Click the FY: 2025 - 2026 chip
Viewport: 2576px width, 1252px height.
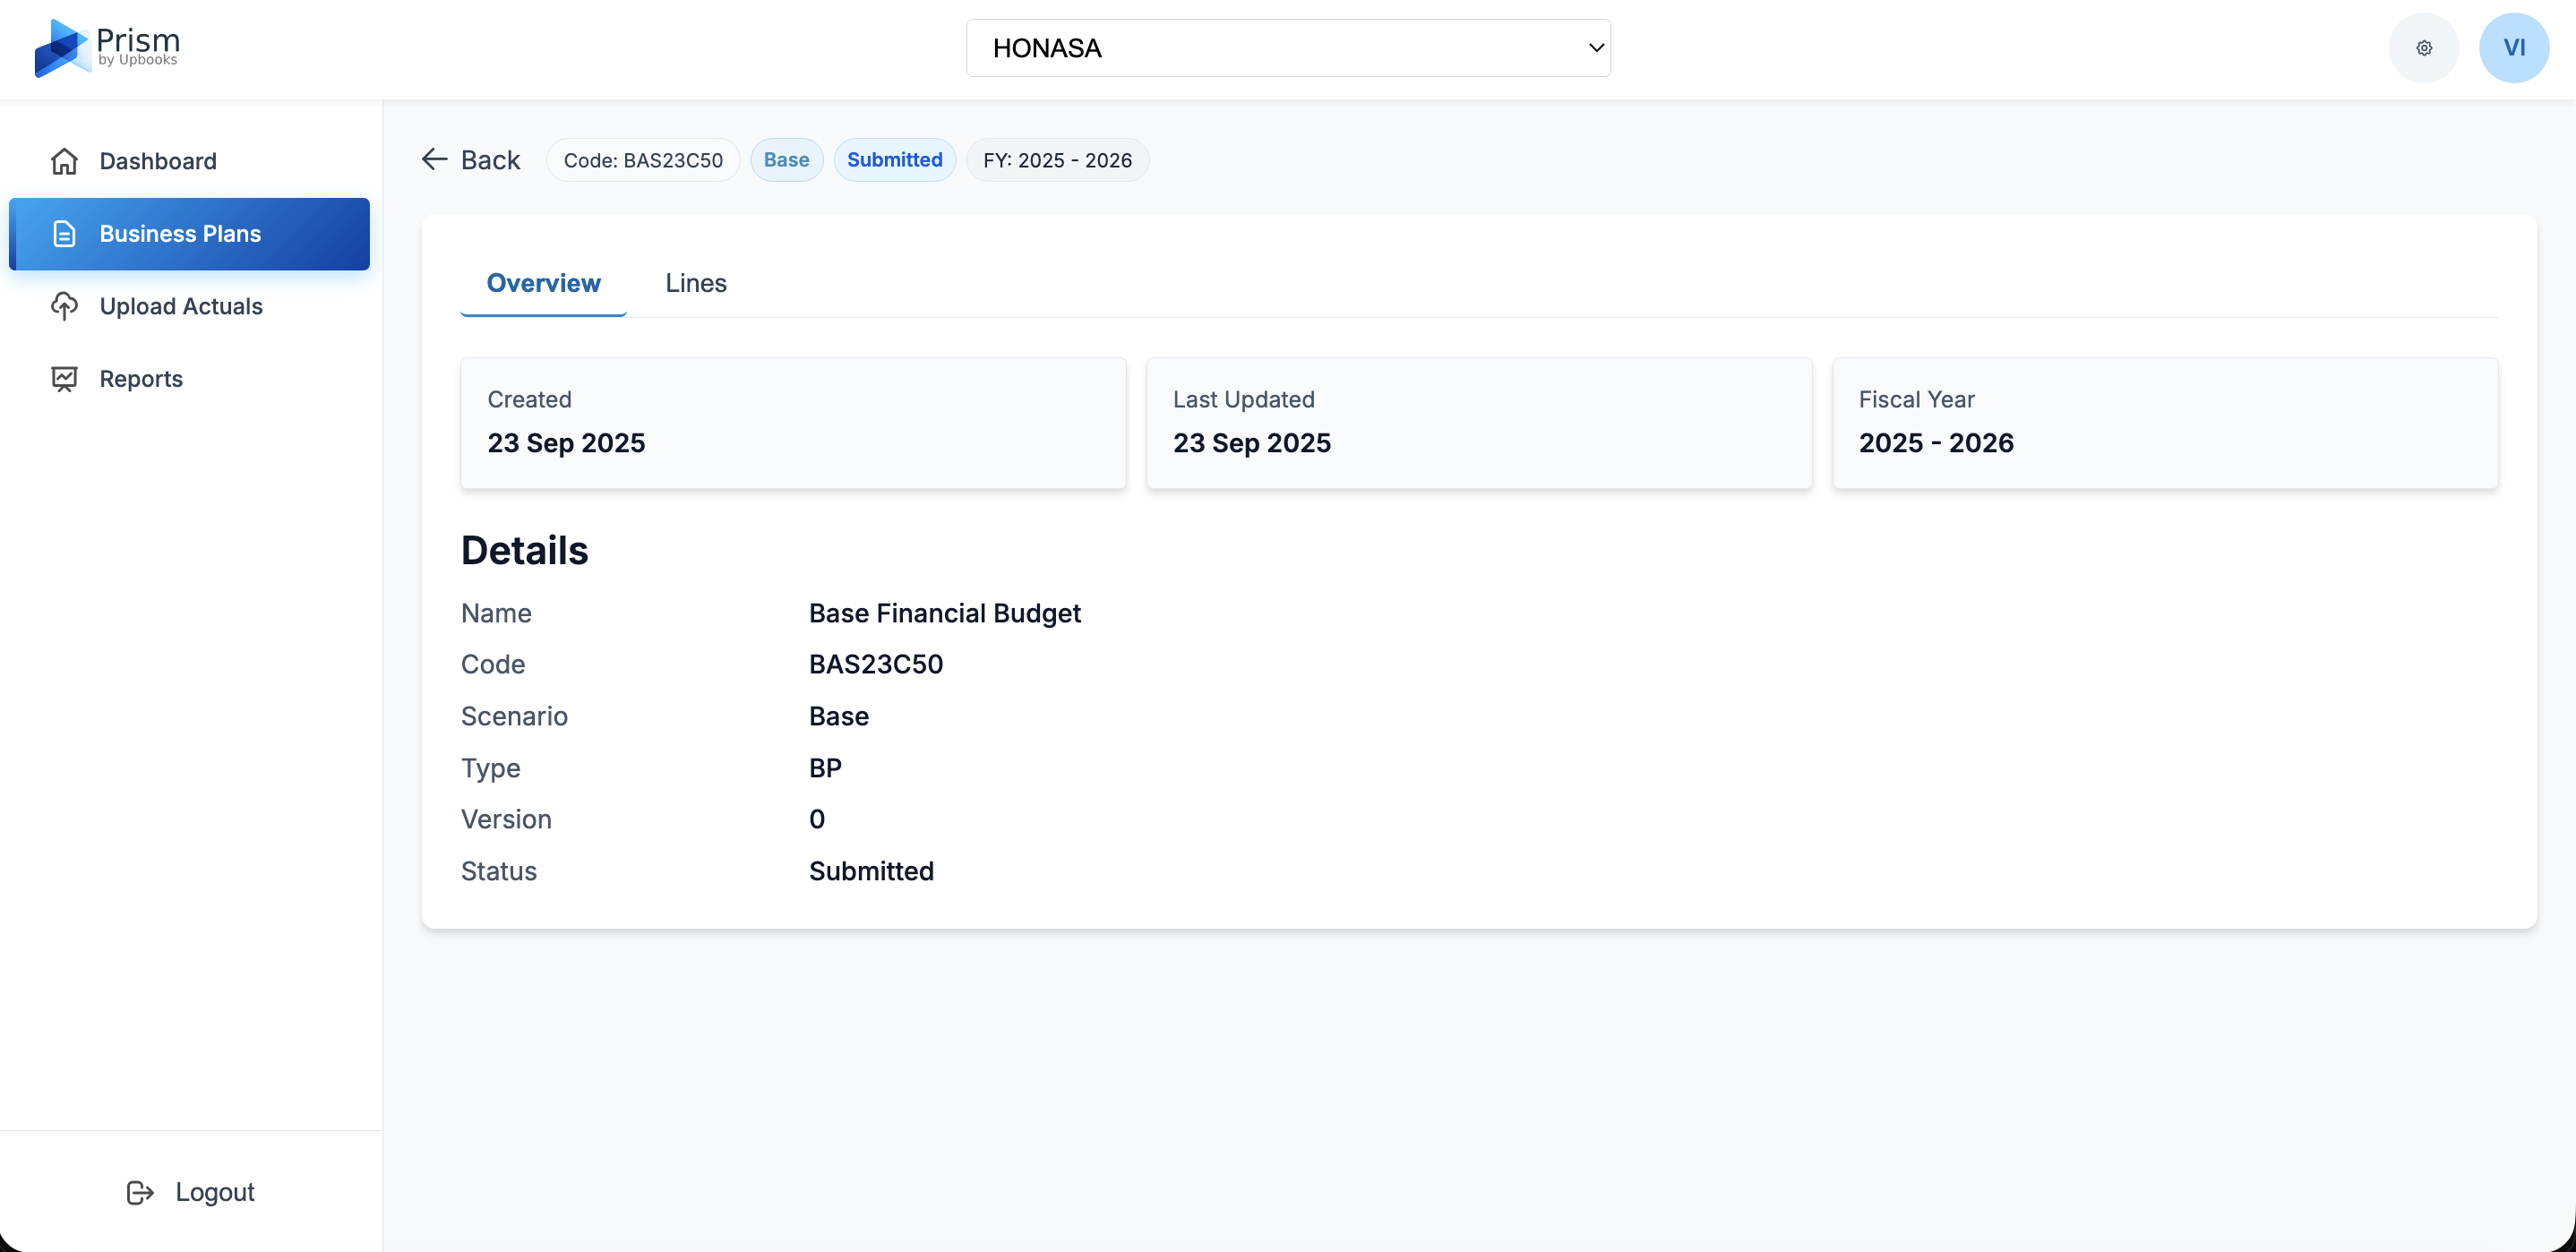(x=1057, y=160)
